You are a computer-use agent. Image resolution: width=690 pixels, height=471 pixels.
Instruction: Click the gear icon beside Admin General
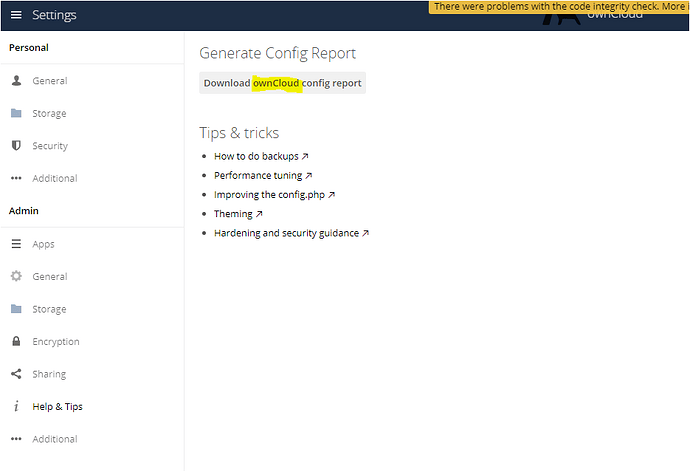(16, 276)
